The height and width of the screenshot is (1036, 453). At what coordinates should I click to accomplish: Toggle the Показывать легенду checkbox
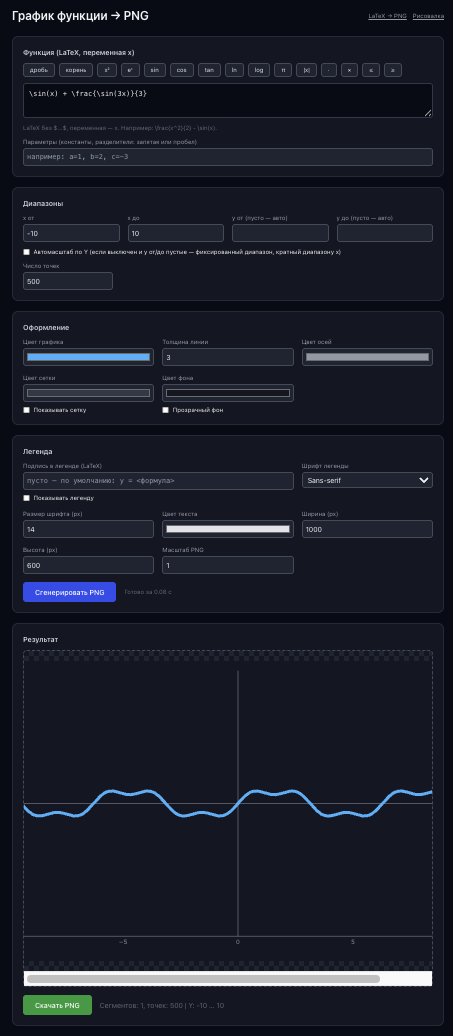click(x=26, y=498)
